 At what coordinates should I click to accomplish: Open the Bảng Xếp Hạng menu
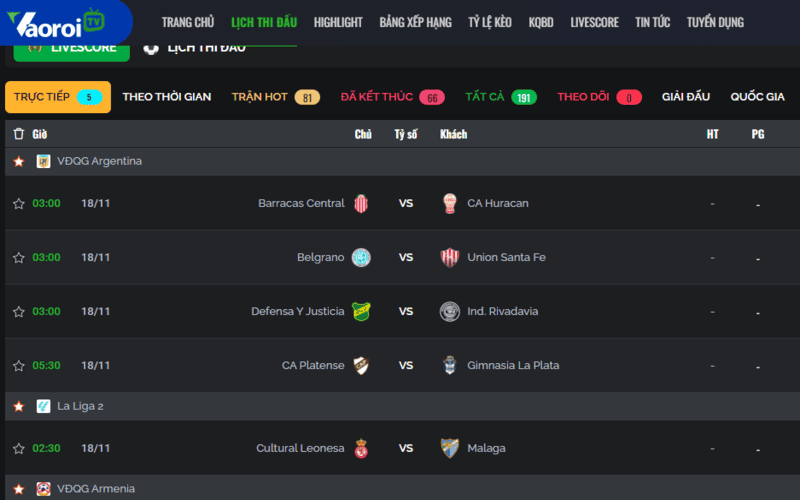click(415, 22)
